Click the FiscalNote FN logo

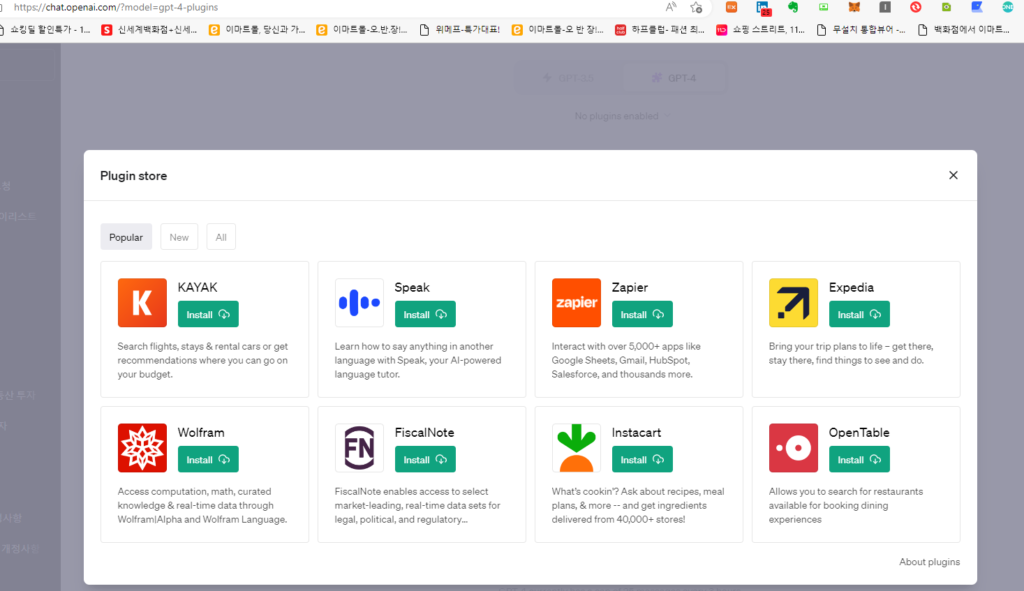tap(359, 448)
